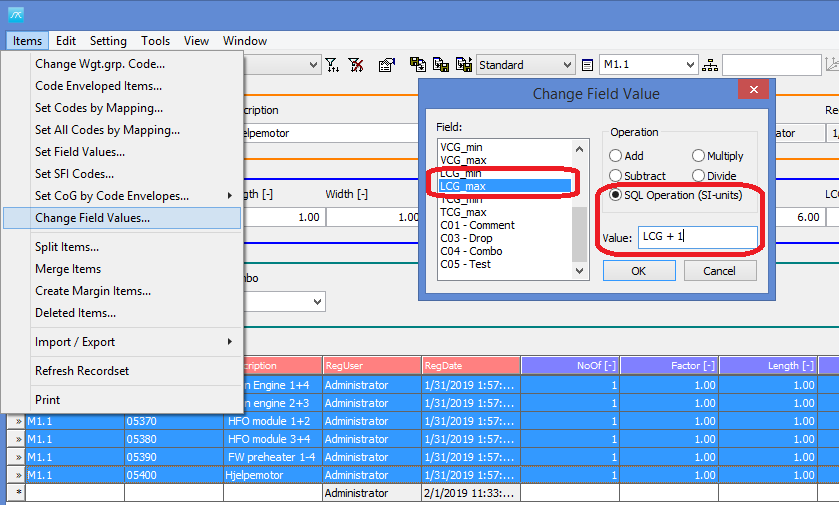839x505 pixels.
Task: Select C01 - Comment in Field list
Action: coord(505,225)
